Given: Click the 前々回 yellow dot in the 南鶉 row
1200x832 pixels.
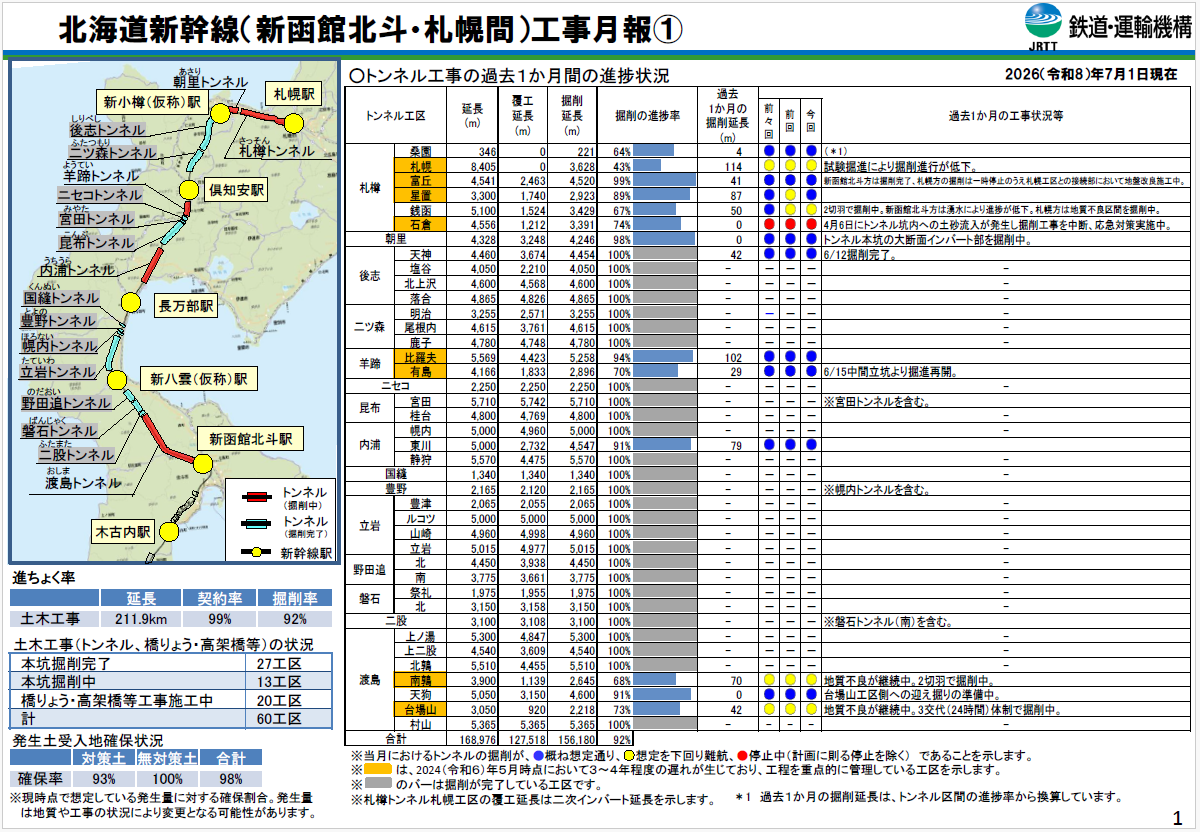Looking at the screenshot, I should (769, 679).
